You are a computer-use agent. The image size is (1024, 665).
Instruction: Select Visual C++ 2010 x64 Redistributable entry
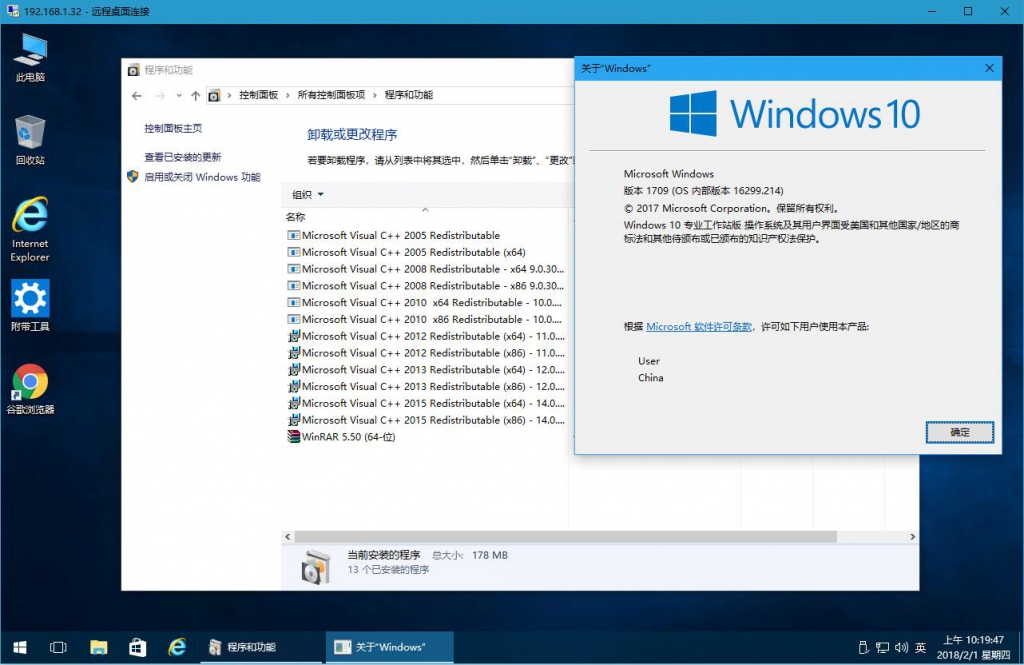tap(426, 302)
